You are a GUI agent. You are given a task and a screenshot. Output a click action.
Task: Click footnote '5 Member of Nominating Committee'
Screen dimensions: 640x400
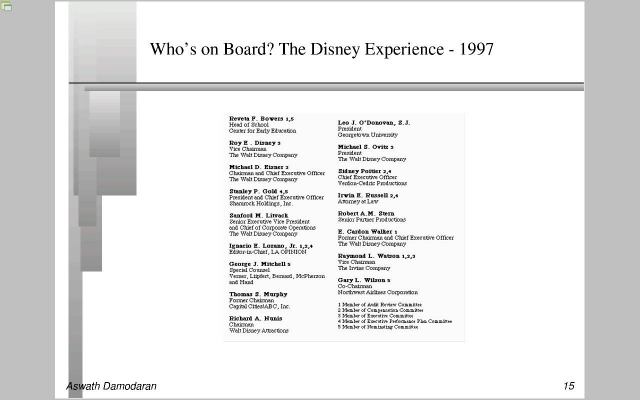(378, 327)
